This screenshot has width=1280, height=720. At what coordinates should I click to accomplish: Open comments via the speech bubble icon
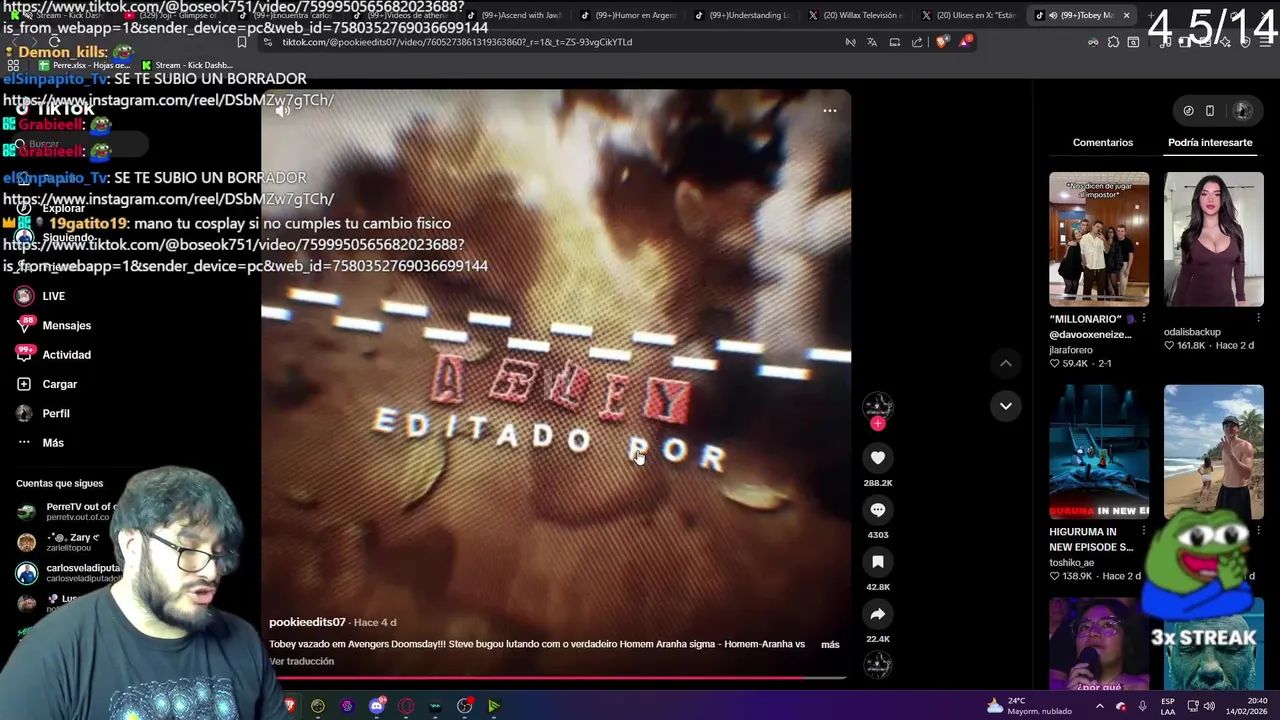pyautogui.click(x=877, y=510)
